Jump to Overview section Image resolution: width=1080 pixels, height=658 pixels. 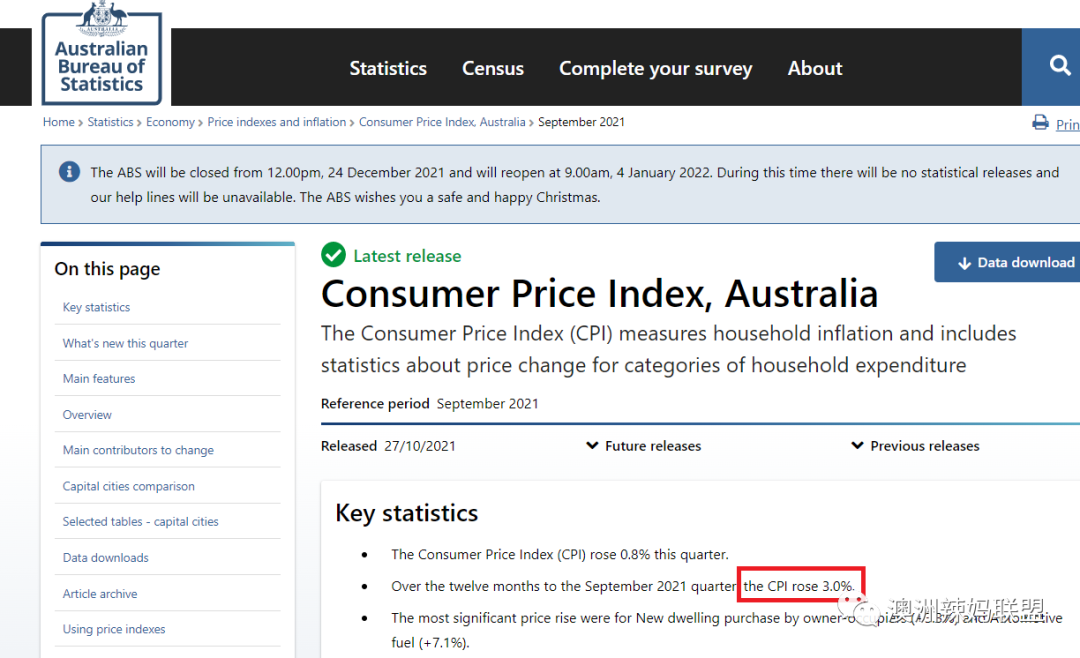point(87,415)
